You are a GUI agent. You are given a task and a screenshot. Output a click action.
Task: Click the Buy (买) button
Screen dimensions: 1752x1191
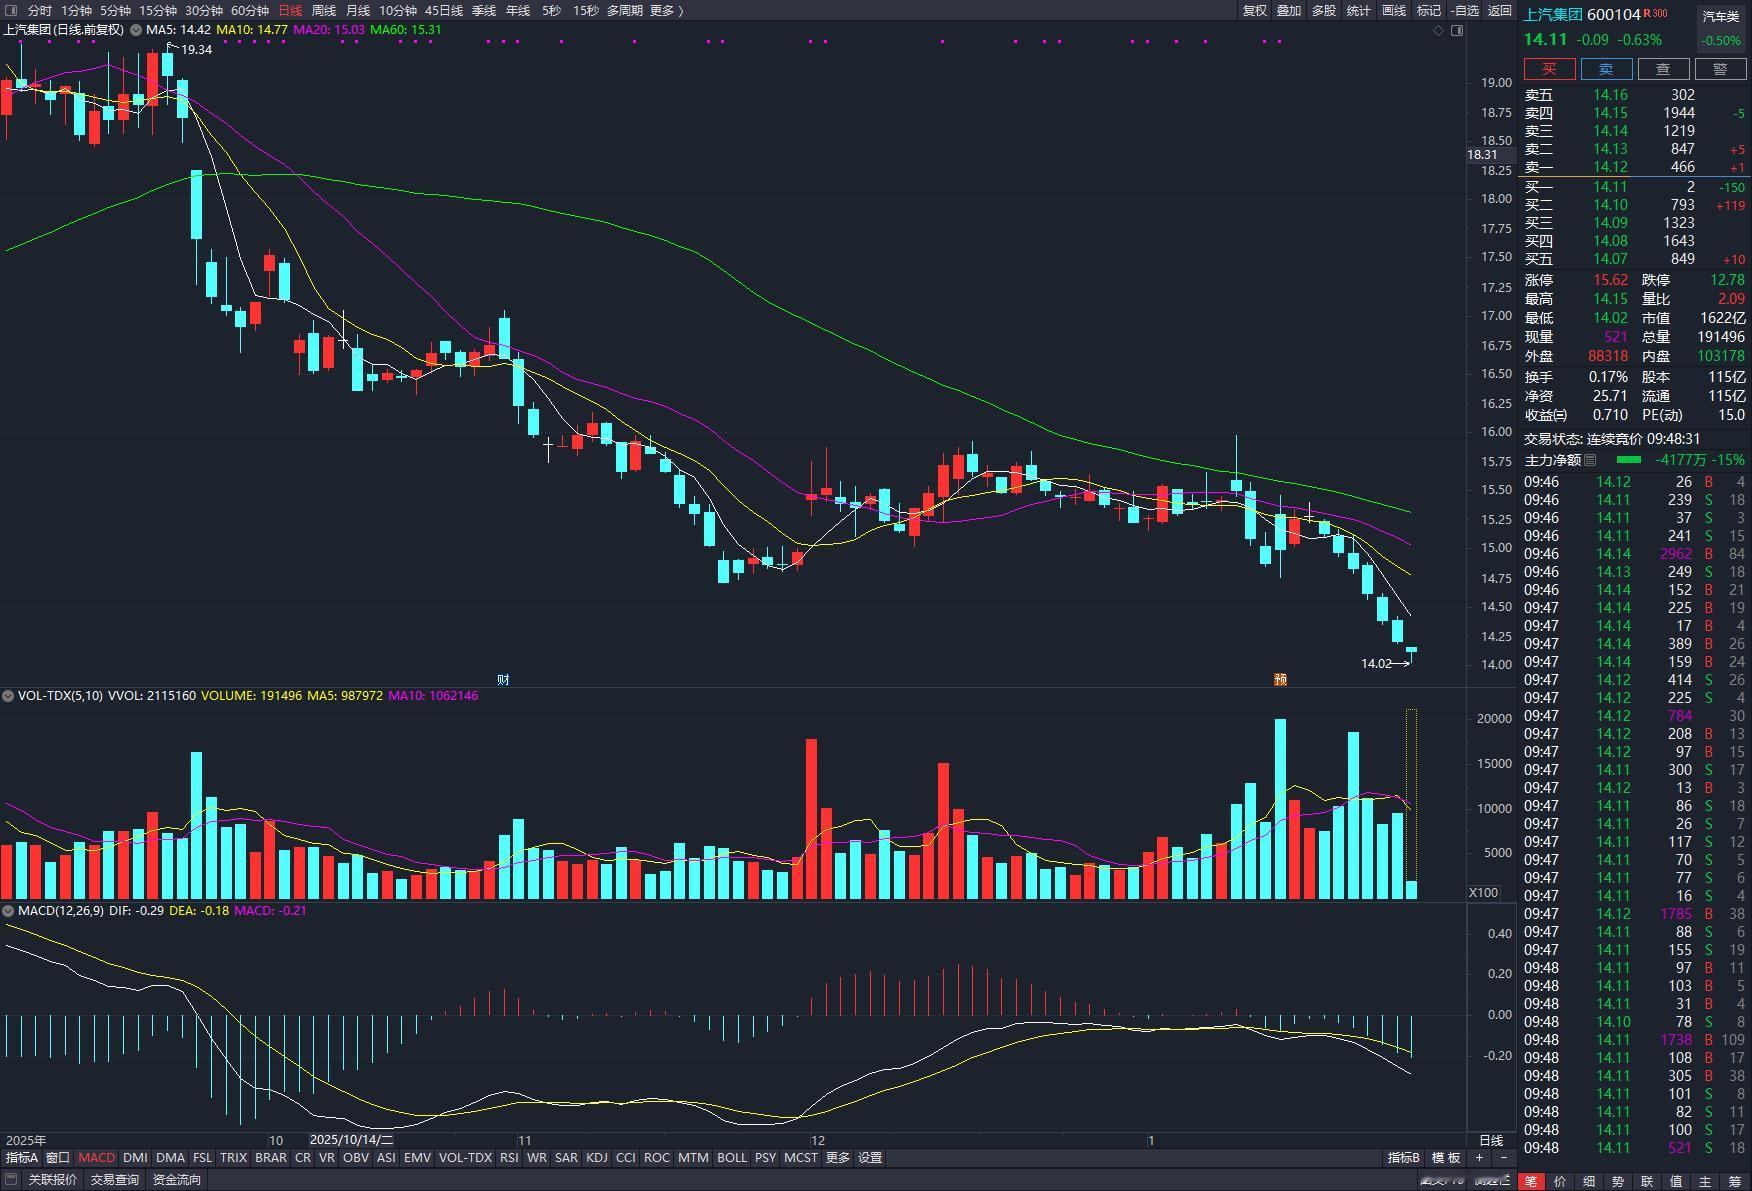(x=1549, y=69)
